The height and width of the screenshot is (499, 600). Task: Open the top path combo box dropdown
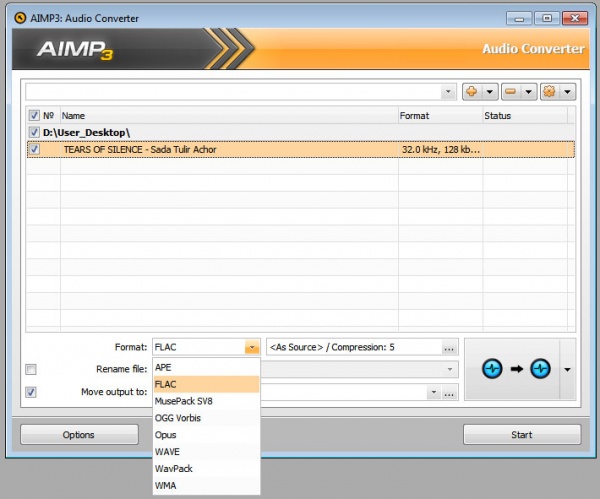pyautogui.click(x=448, y=92)
